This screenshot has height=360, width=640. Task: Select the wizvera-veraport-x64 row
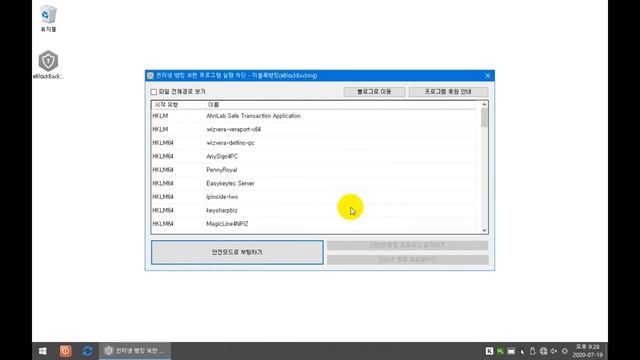[314, 129]
